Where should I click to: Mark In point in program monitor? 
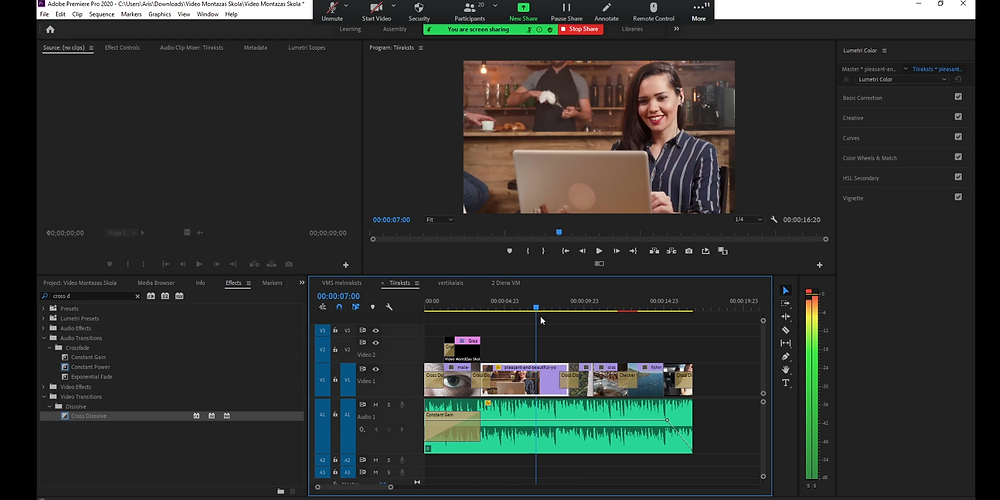pyautogui.click(x=527, y=251)
